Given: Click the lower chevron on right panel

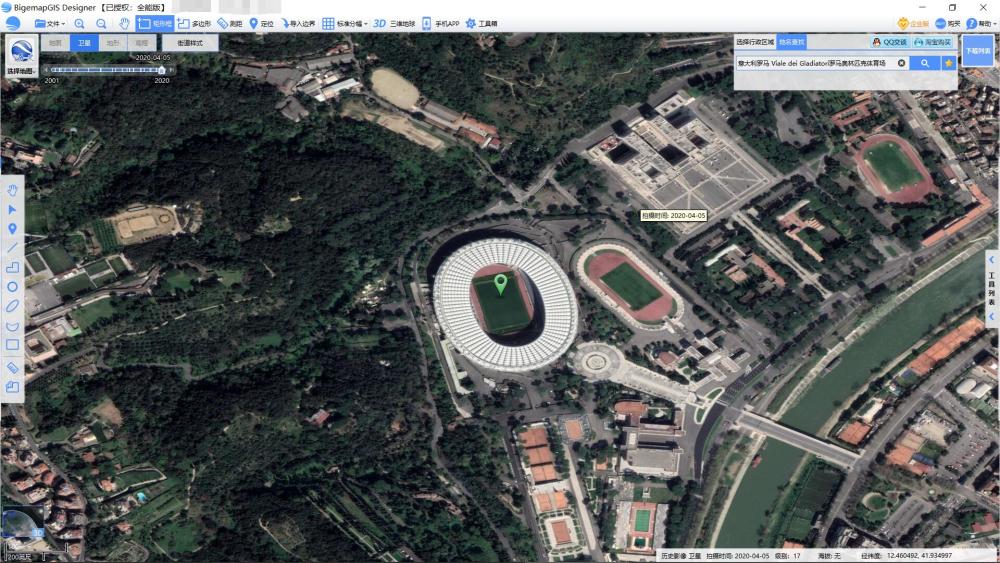Looking at the screenshot, I should [x=991, y=316].
